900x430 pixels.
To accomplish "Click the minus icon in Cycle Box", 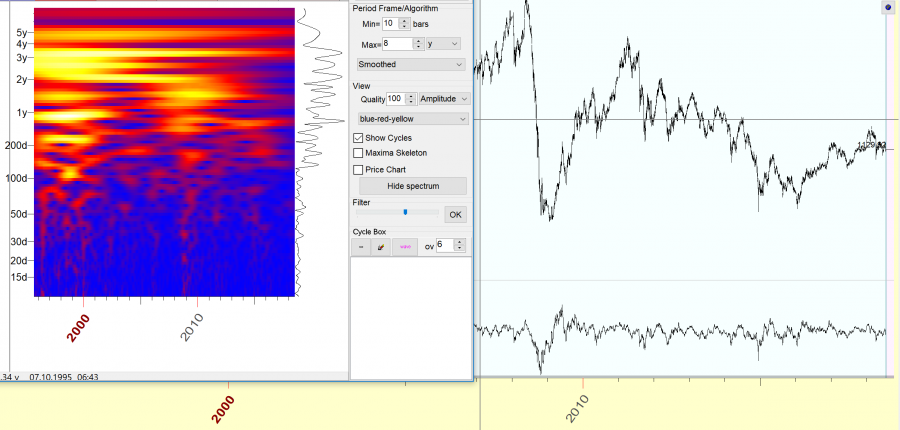I will (x=362, y=245).
